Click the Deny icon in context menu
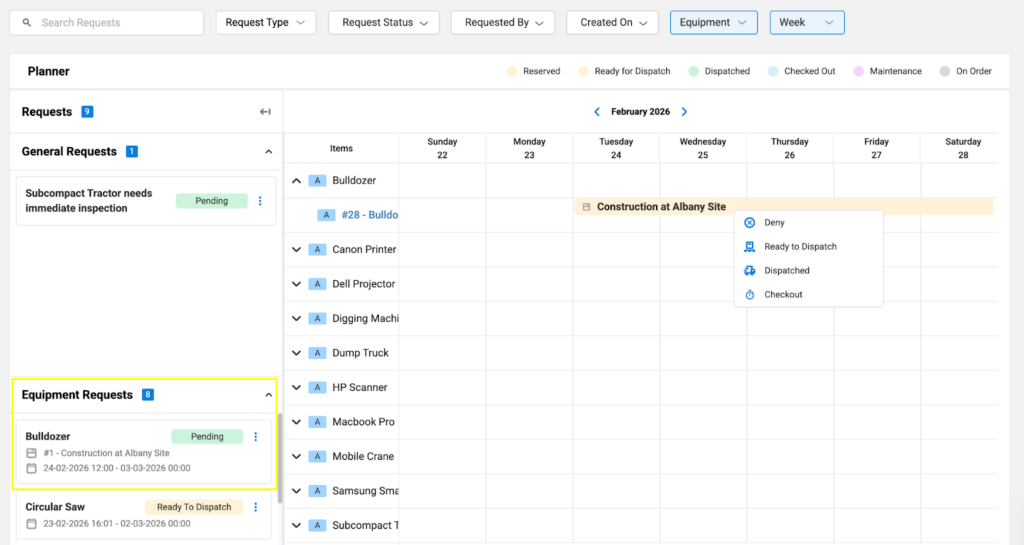This screenshot has width=1024, height=545. tap(750, 223)
